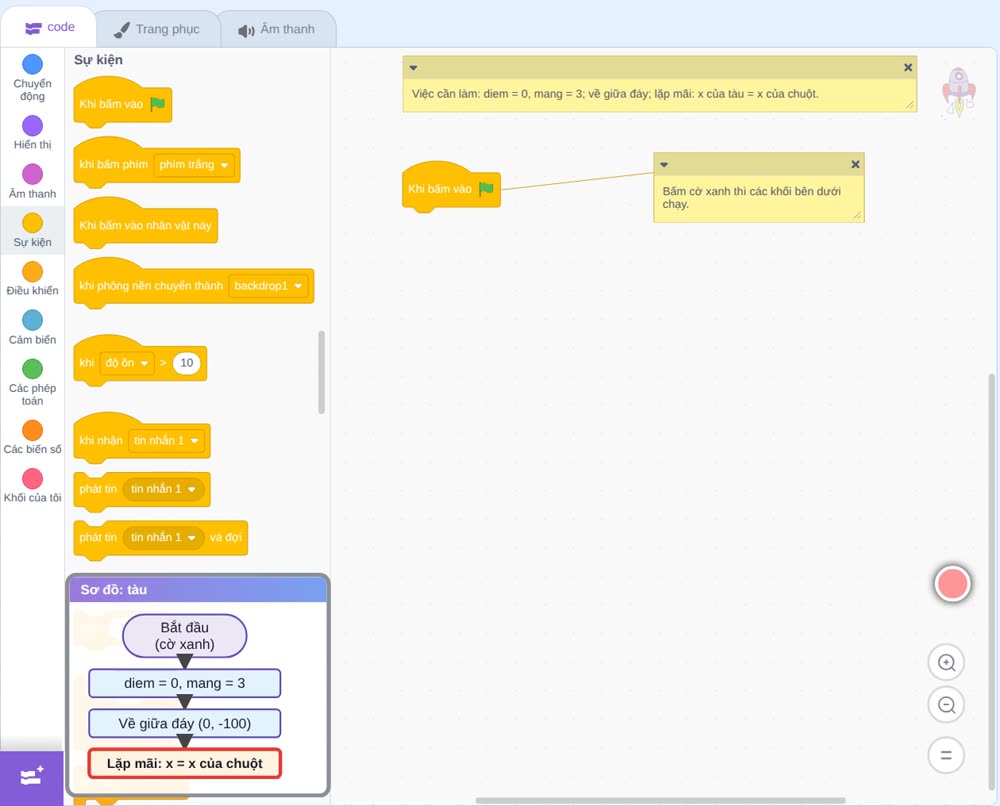This screenshot has height=806, width=1000.
Task: Click the block palette vertical scrollbar
Action: 321,372
